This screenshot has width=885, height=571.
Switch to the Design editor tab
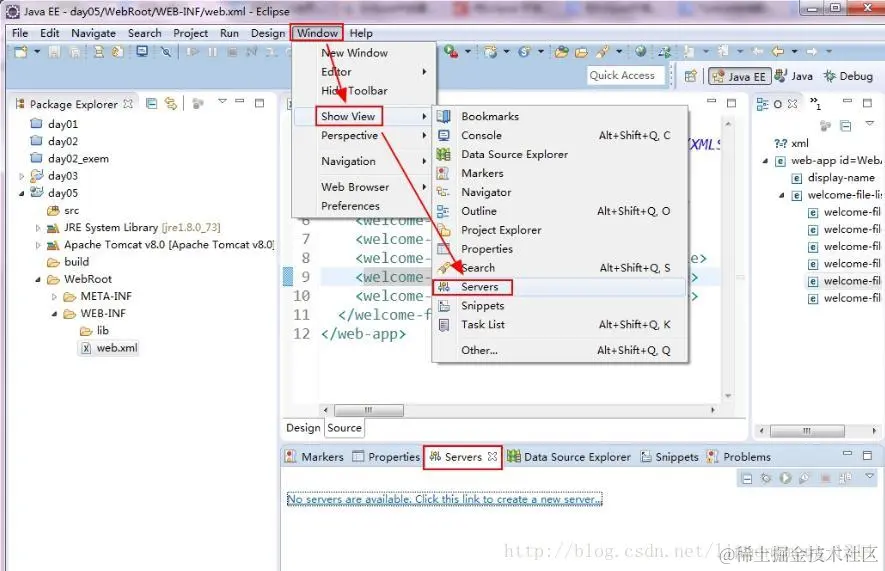303,428
